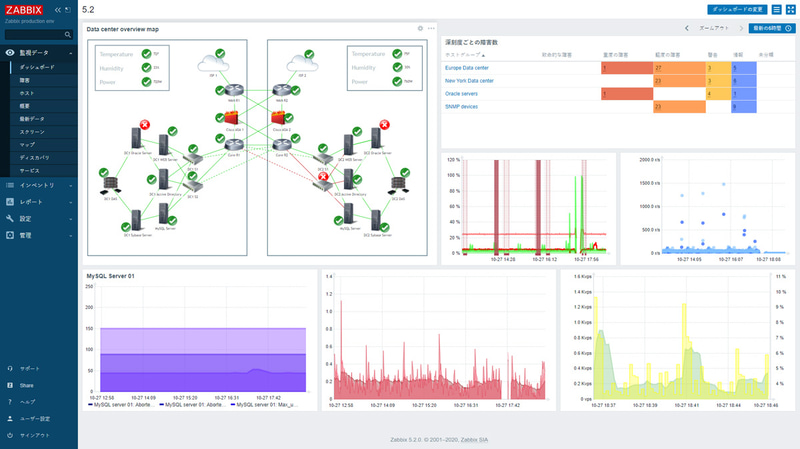800x449 pixels.
Task: Open Europe Data center host group
Action: coord(466,68)
